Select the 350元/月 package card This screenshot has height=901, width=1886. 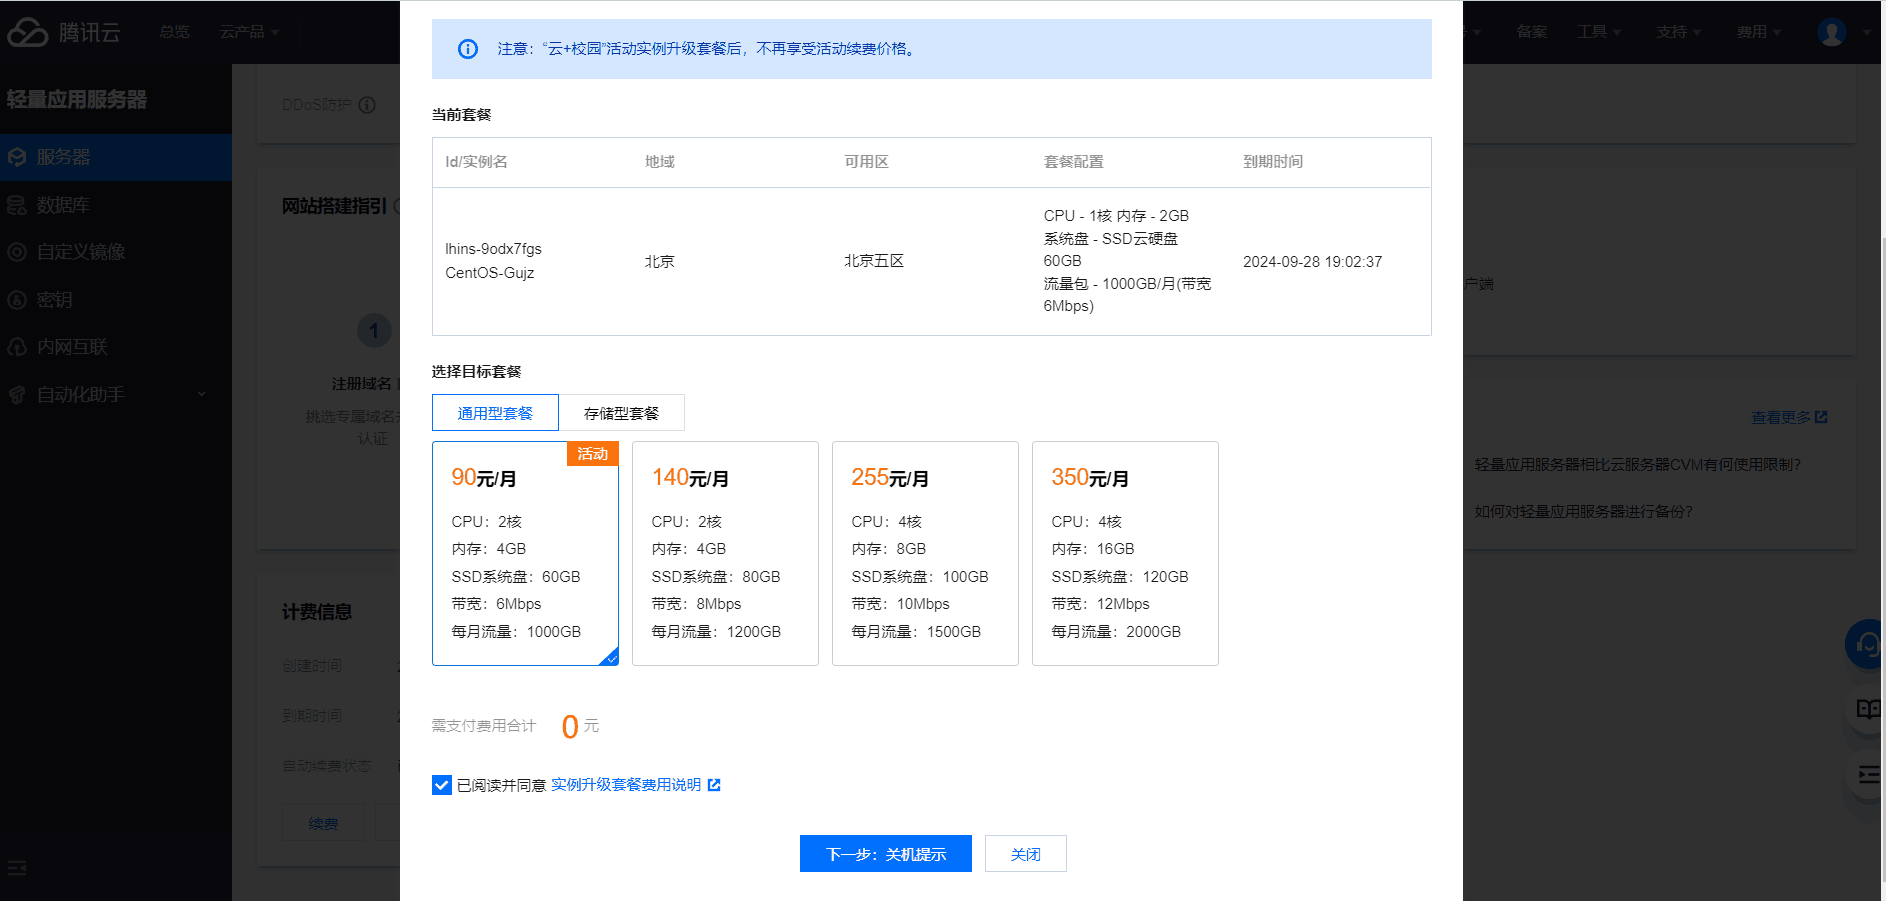[1125, 553]
